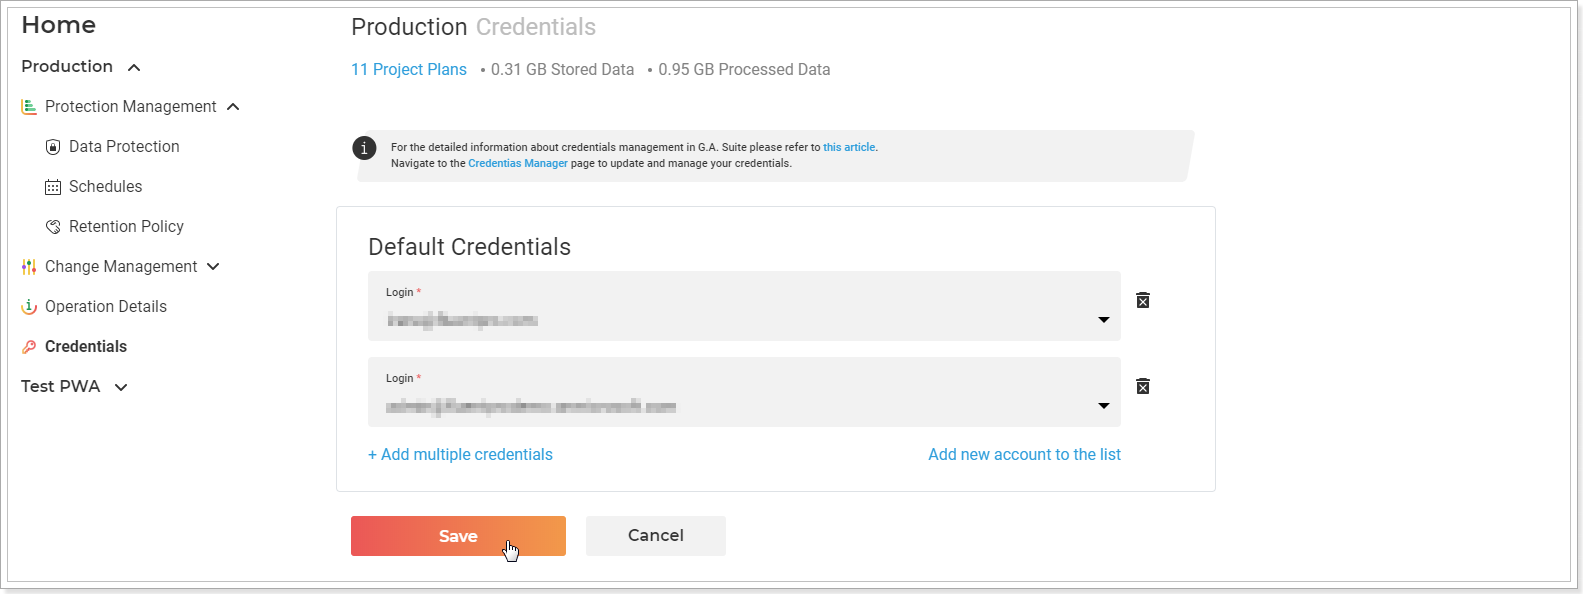Open the Operation Details menu item
The height and width of the screenshot is (594, 1583).
coord(106,306)
